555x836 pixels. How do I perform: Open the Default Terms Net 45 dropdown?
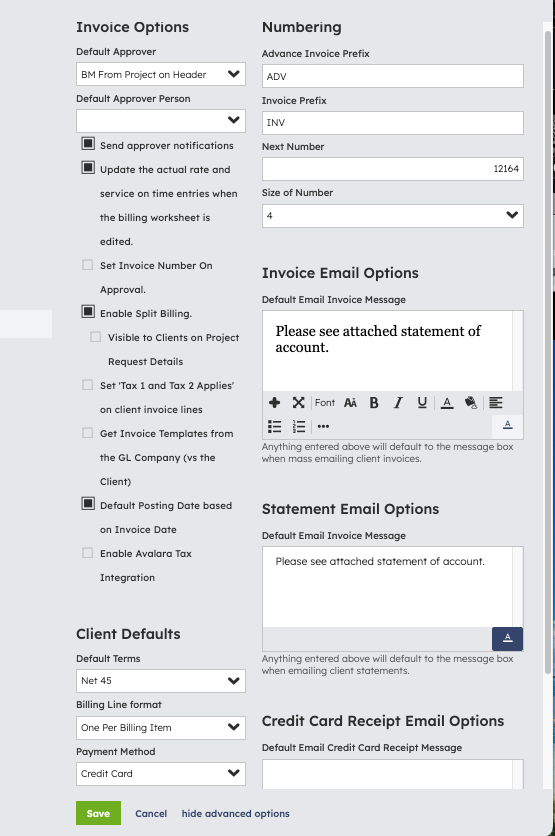pyautogui.click(x=160, y=681)
